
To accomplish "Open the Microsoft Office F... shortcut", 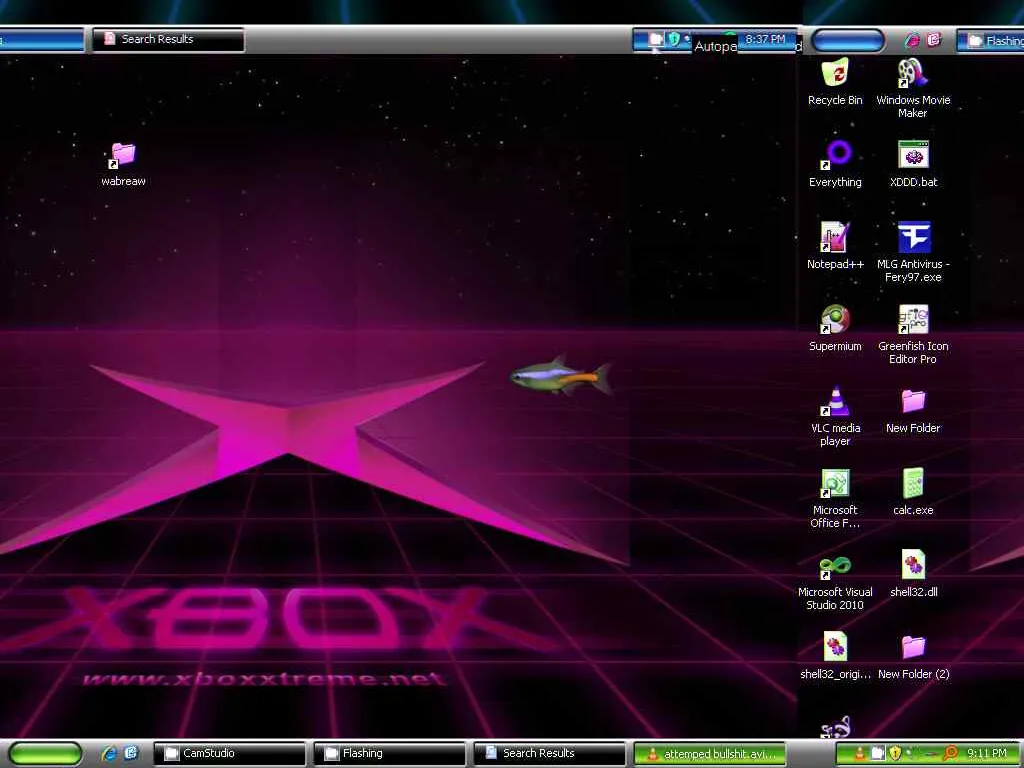I will 835,499.
